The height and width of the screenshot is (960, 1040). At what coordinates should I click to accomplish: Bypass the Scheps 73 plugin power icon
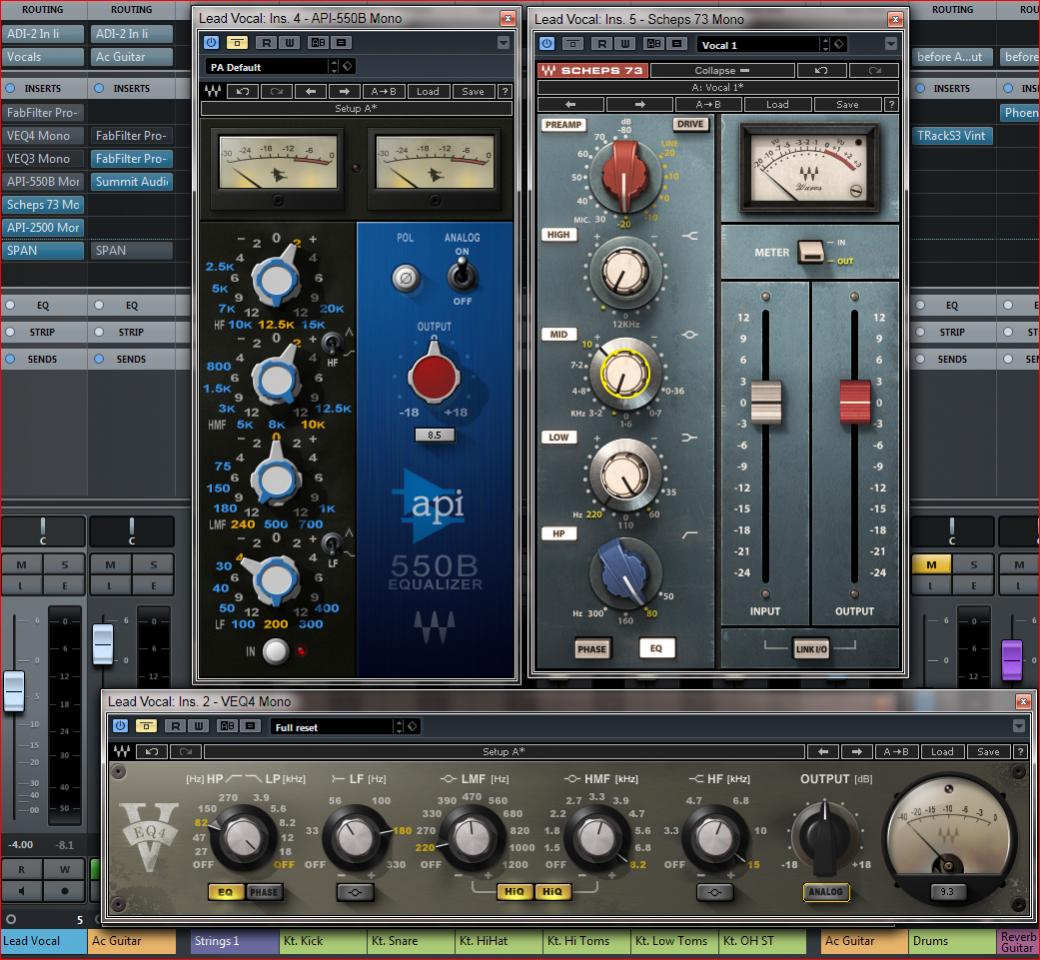[x=547, y=44]
